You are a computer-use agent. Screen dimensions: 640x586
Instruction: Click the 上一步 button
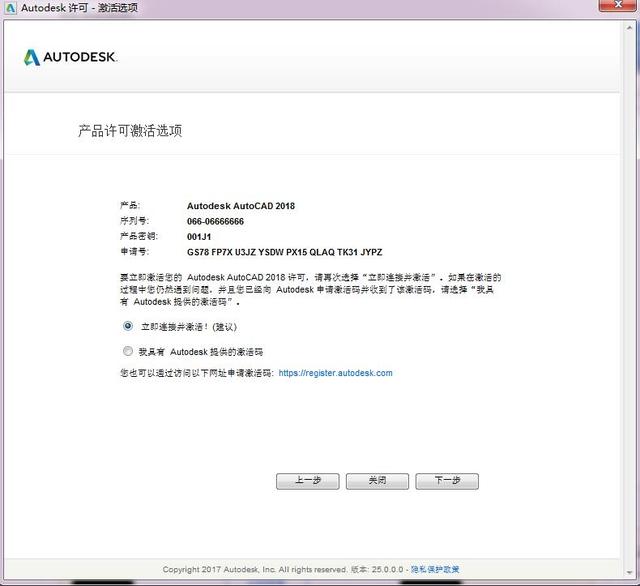coord(308,481)
